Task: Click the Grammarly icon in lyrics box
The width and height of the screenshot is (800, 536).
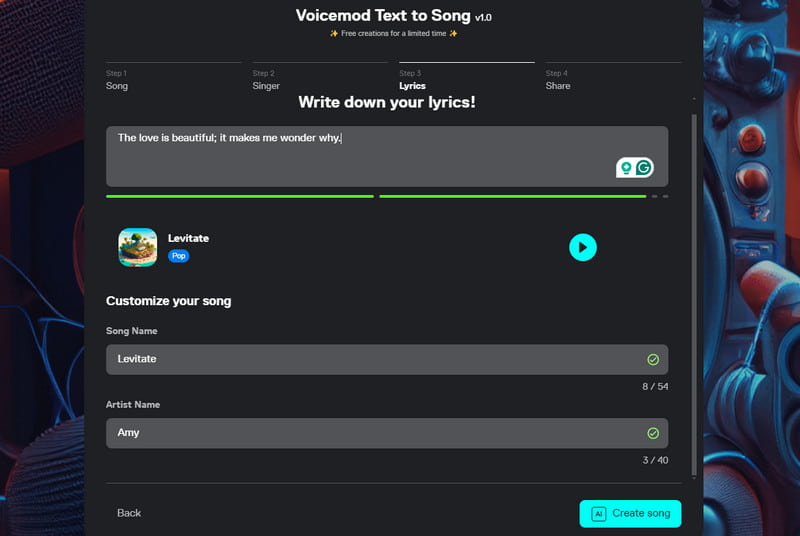Action: [644, 168]
